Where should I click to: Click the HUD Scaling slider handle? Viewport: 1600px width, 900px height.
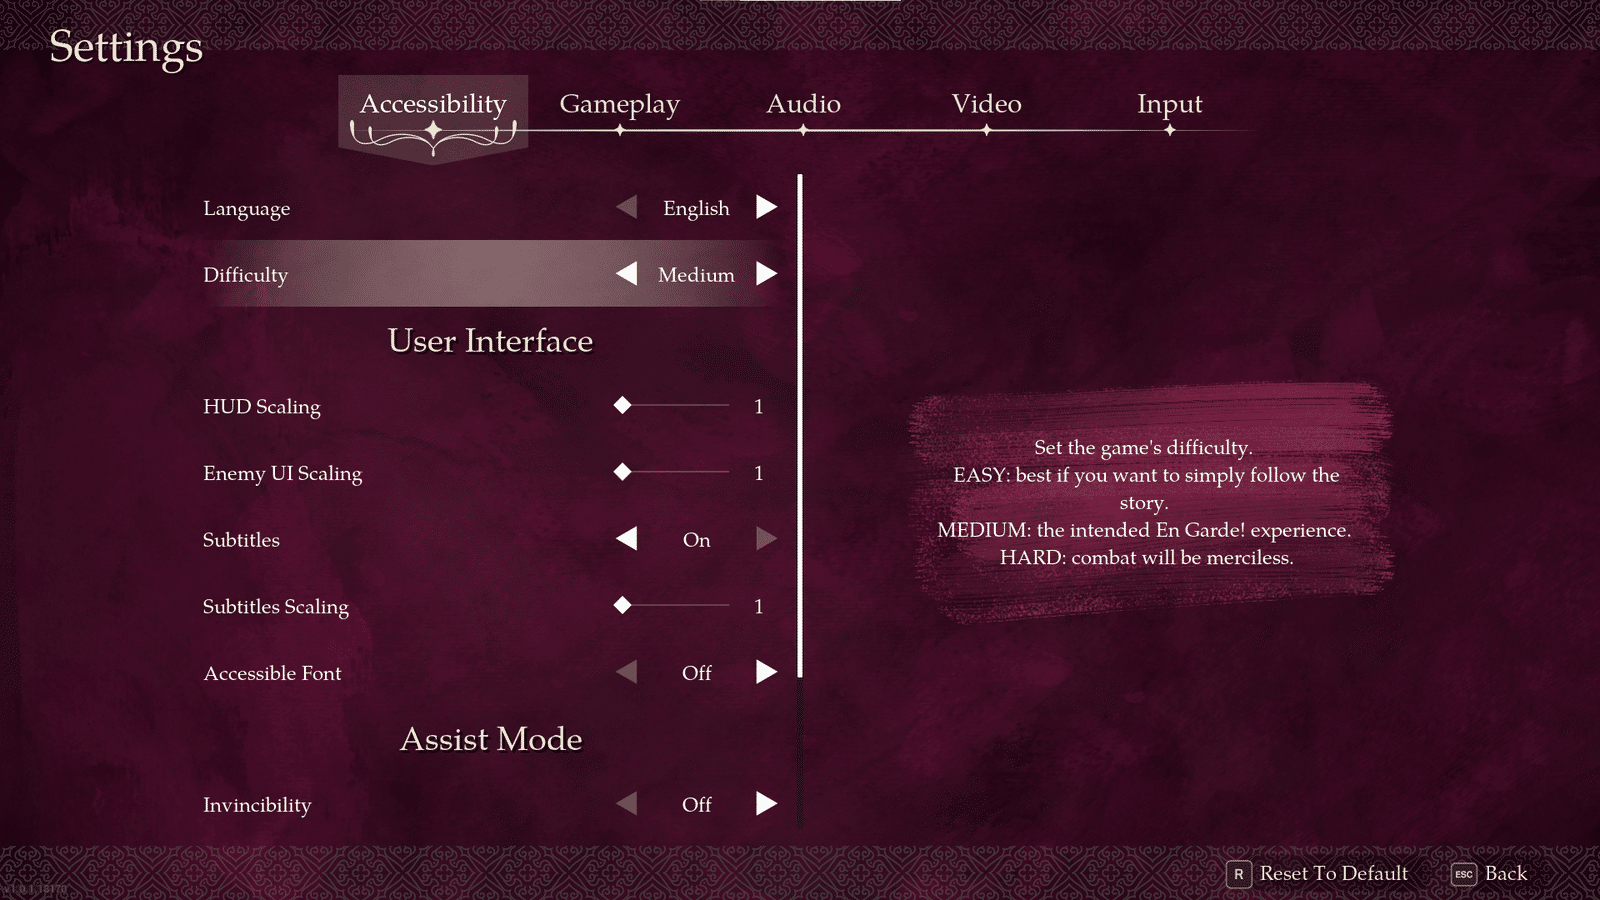[622, 405]
